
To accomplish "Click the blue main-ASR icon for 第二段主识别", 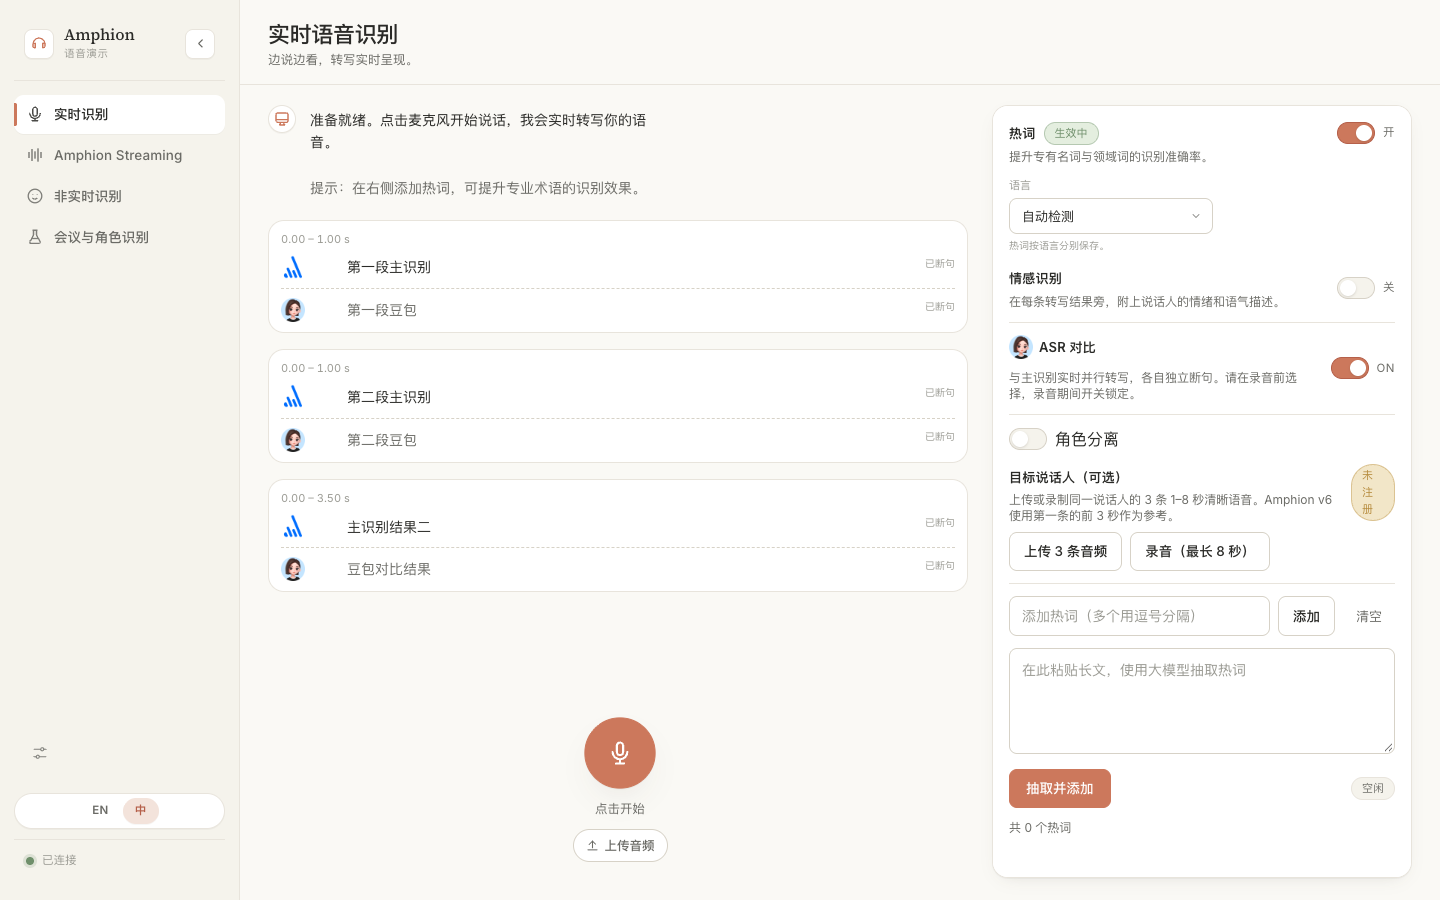I will pos(293,397).
